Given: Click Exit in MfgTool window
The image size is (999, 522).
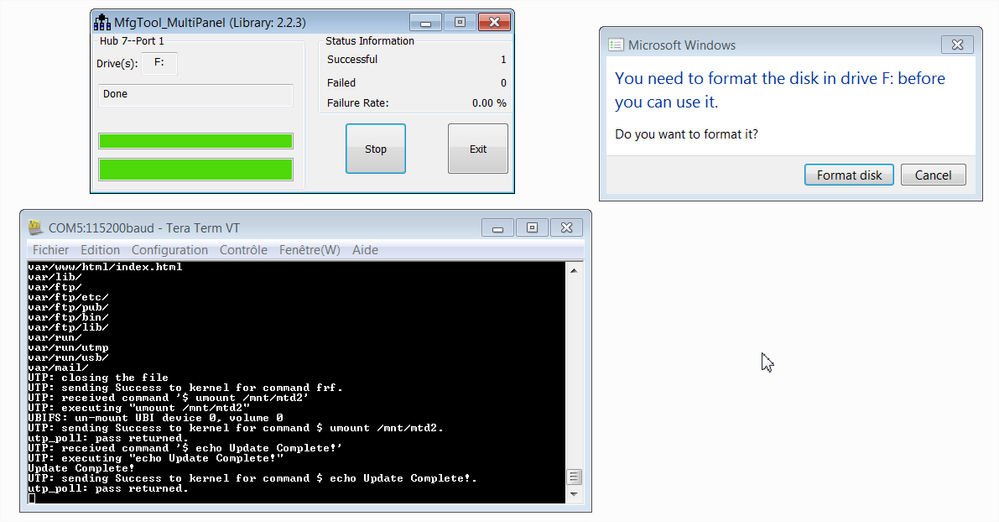Looking at the screenshot, I should coord(478,149).
